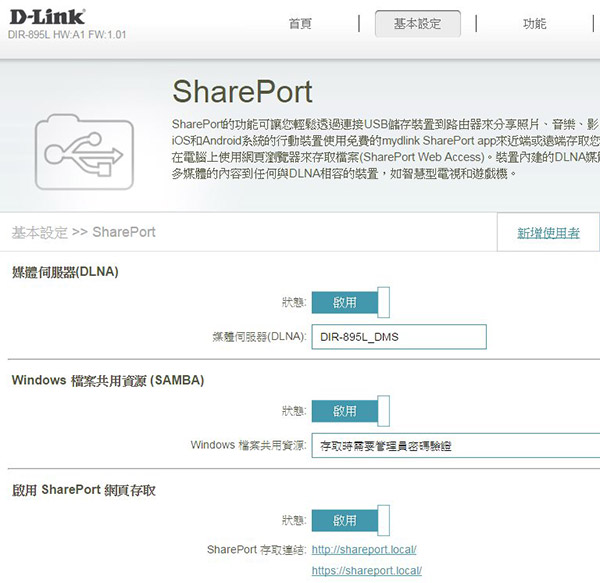Click the D-Link logo
The height and width of the screenshot is (583, 600).
pyautogui.click(x=46, y=16)
